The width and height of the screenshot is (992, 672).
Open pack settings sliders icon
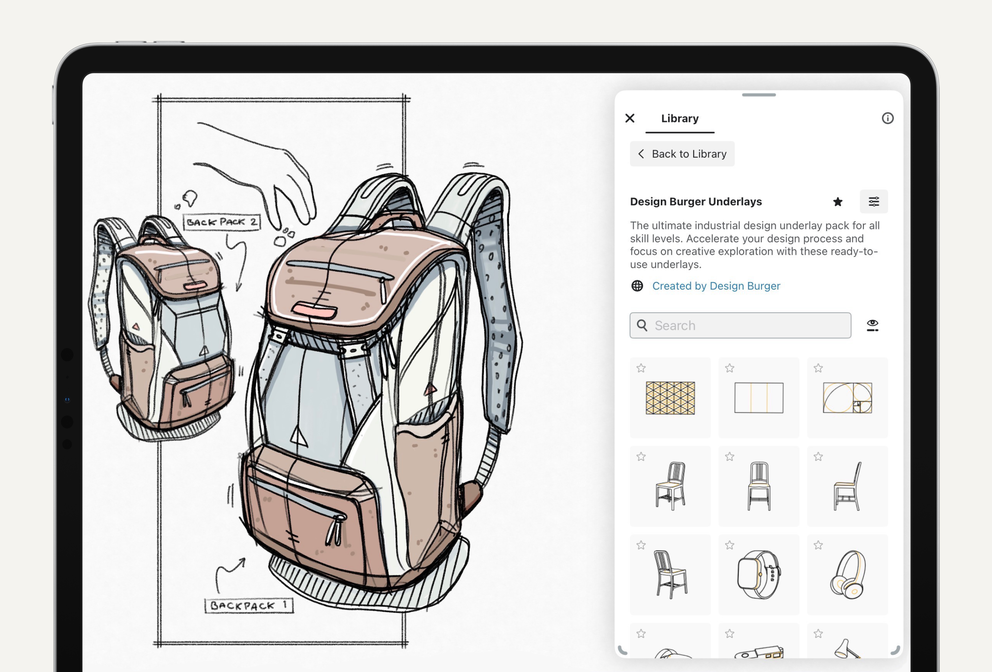[x=873, y=202]
